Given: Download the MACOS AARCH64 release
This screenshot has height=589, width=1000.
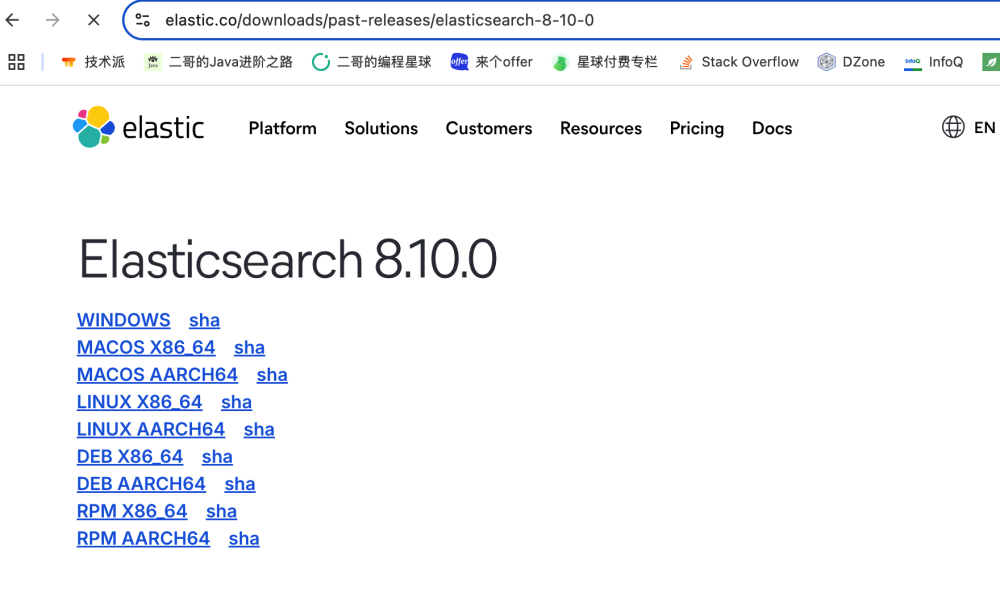Looking at the screenshot, I should click(x=157, y=375).
